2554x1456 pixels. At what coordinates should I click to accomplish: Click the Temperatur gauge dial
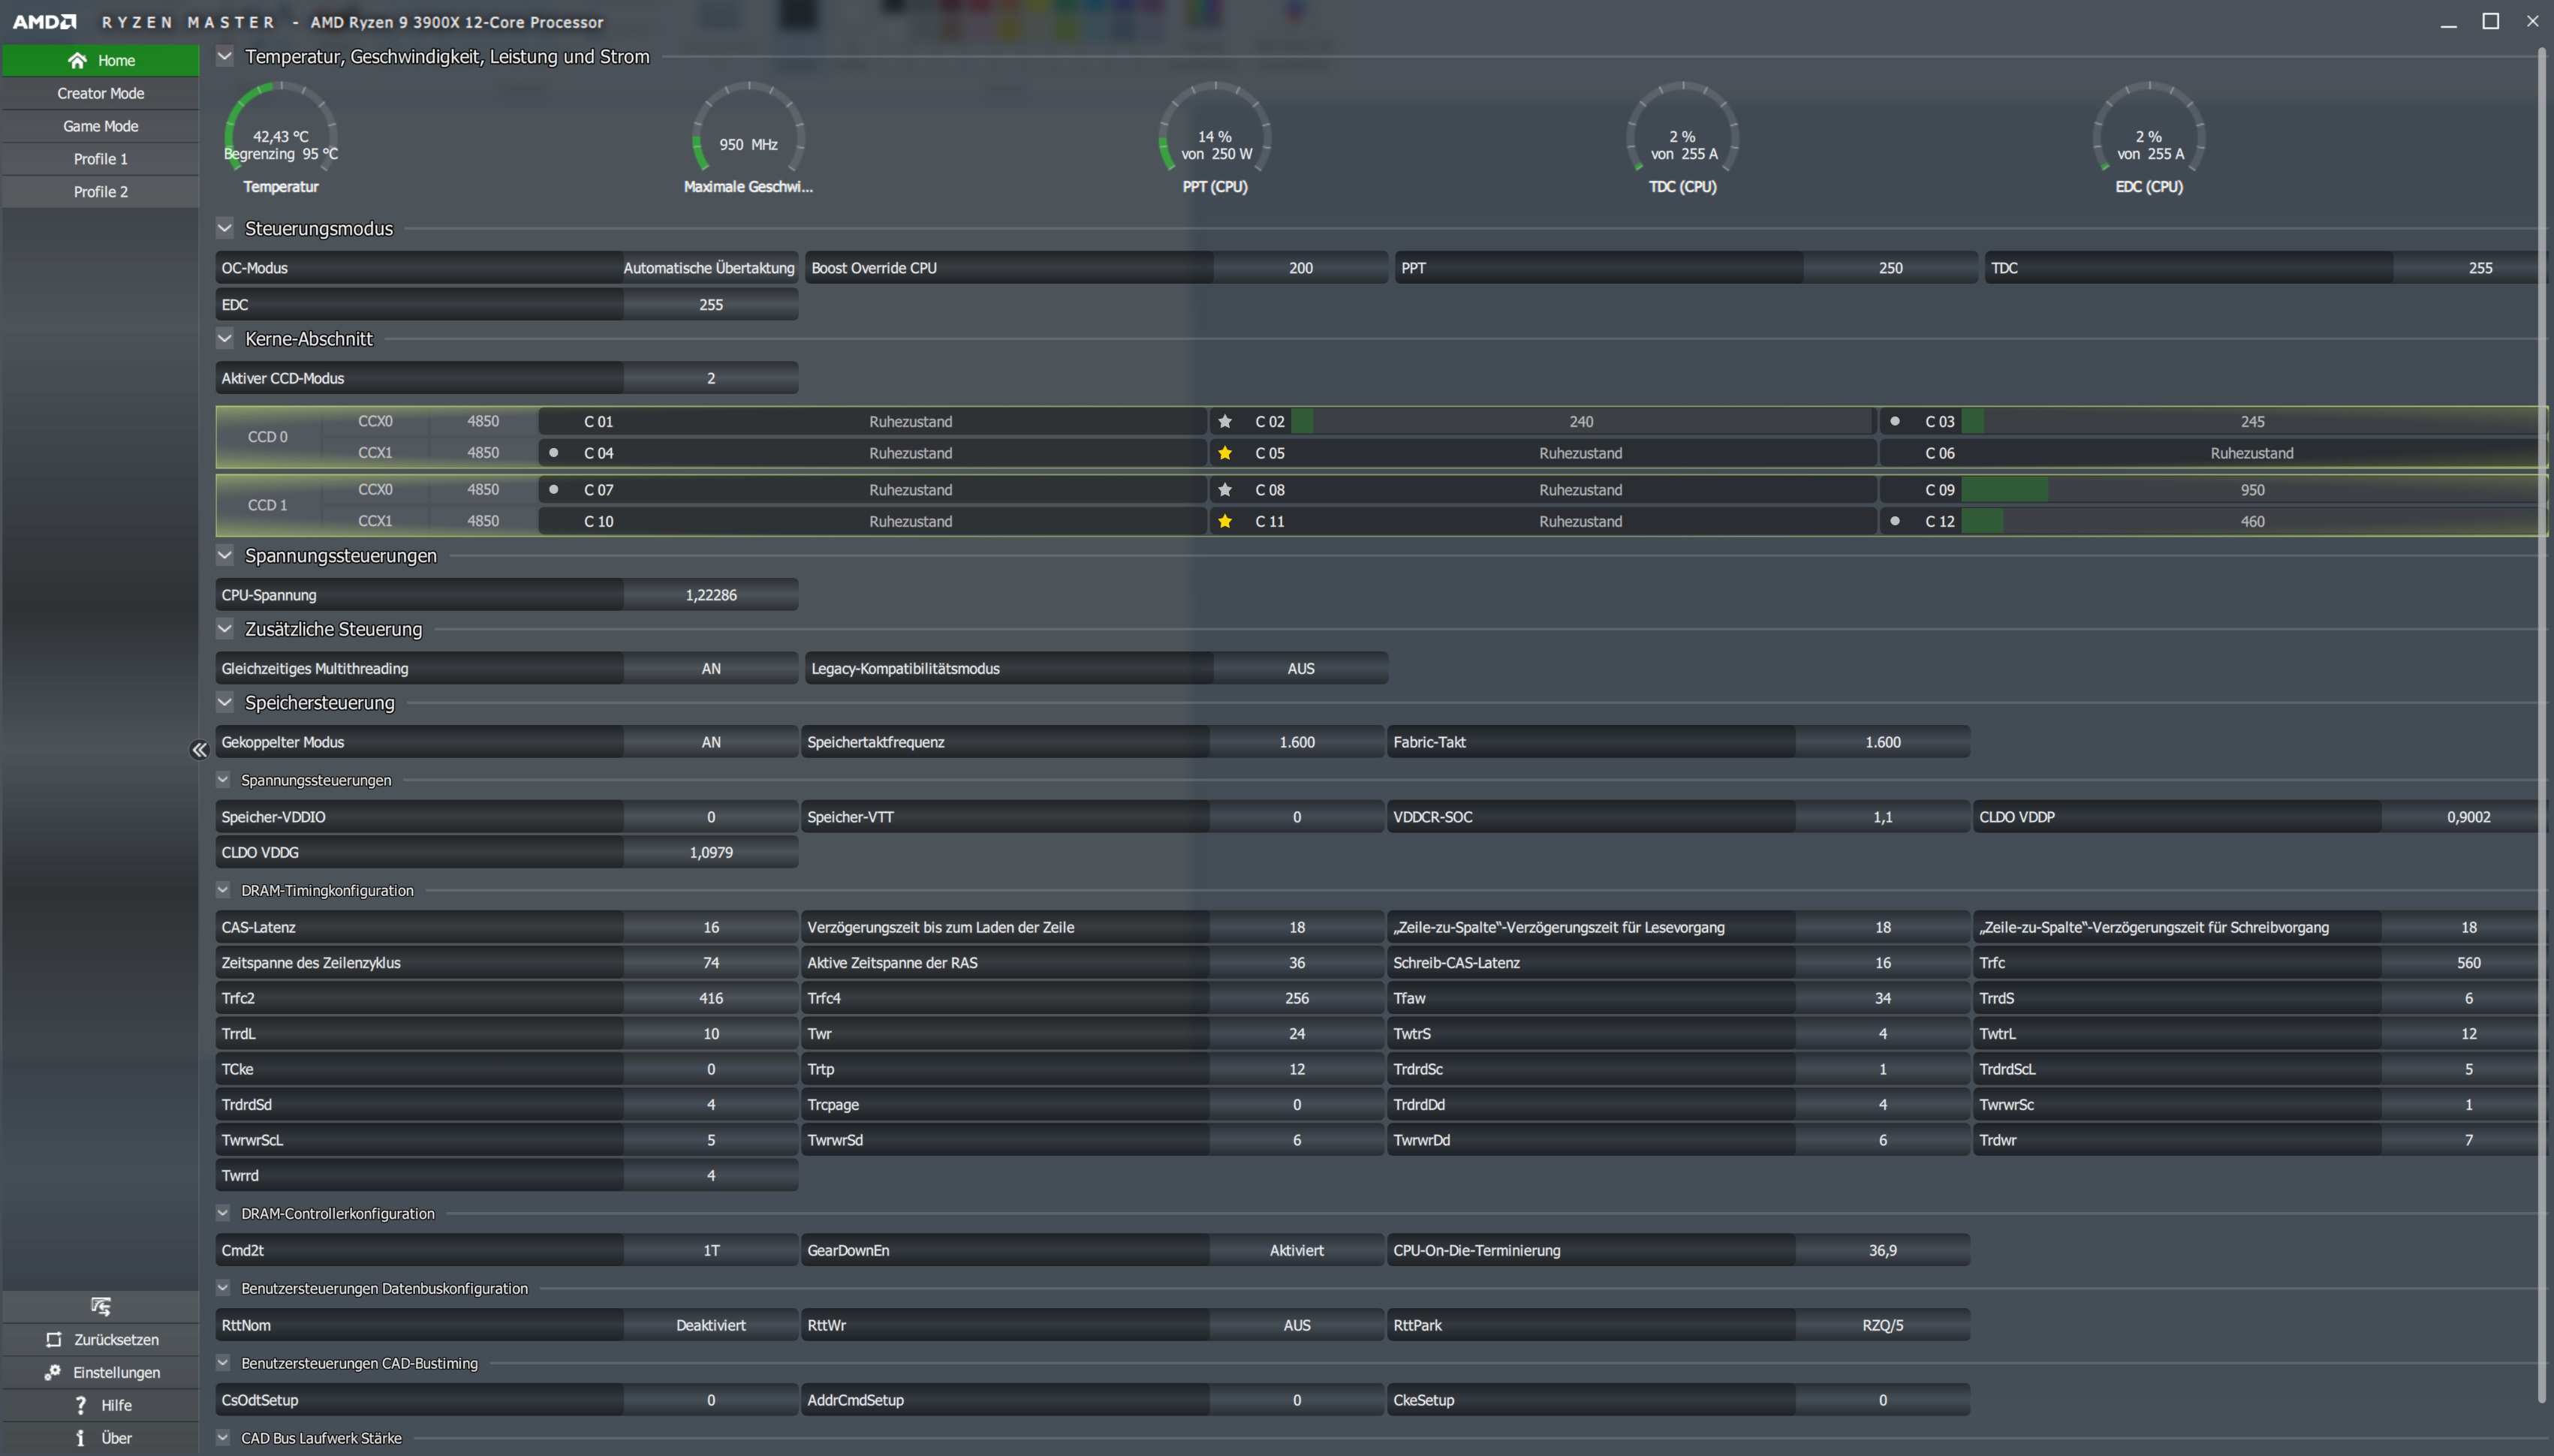click(x=281, y=127)
